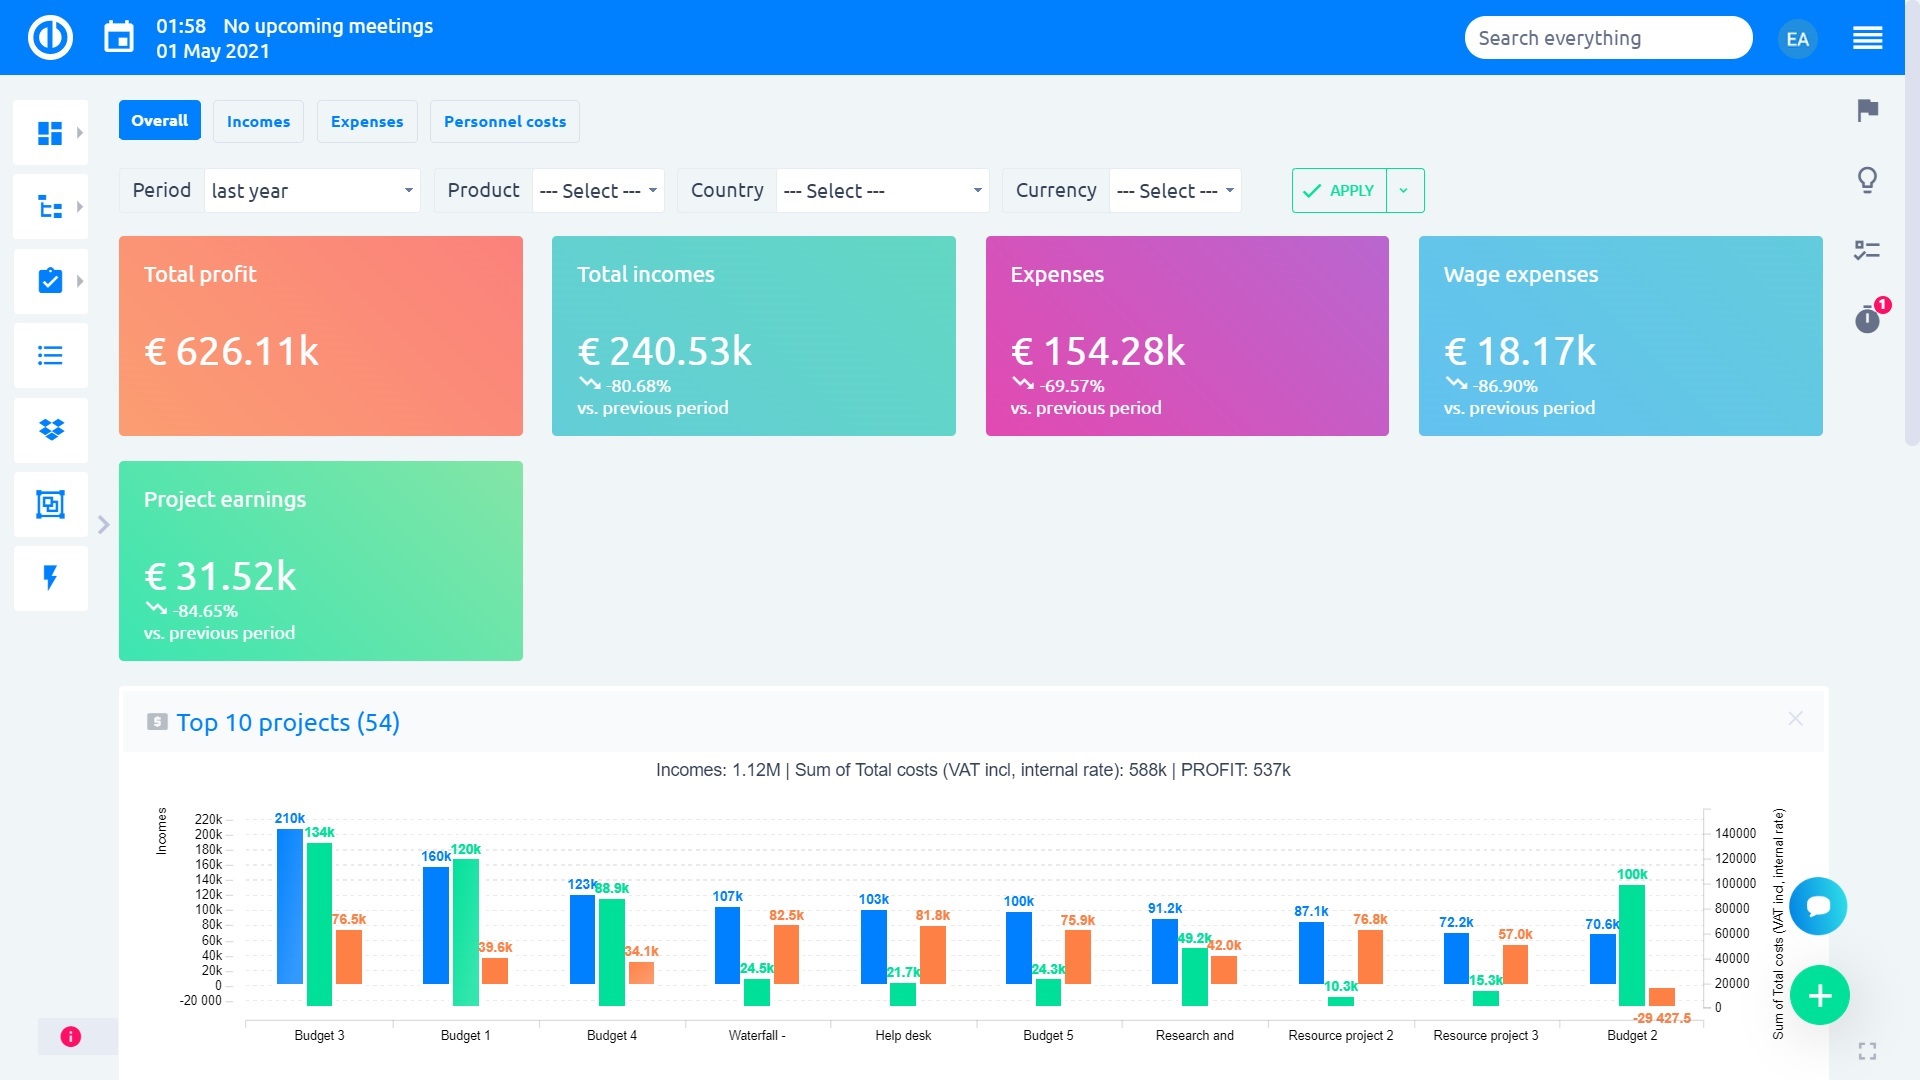Close the Top 10 projects panel
The width and height of the screenshot is (1920, 1080).
point(1796,718)
